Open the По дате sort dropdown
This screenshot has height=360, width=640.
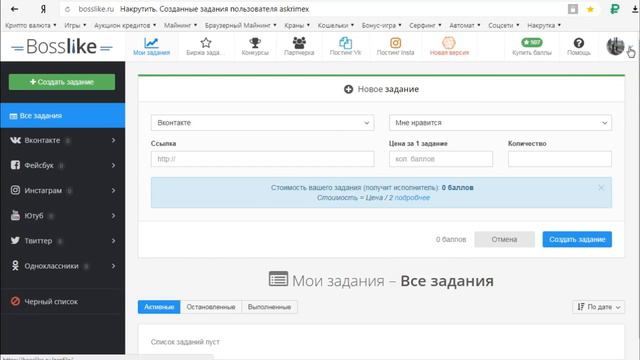[598, 307]
